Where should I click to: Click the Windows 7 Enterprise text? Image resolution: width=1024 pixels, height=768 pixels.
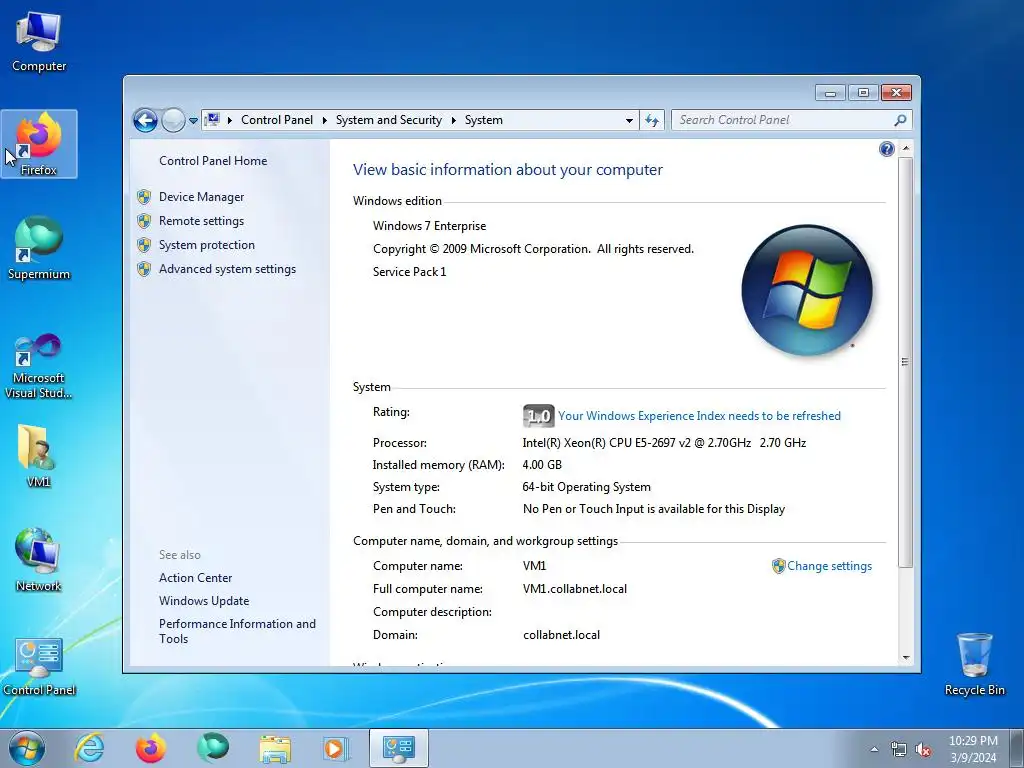(429, 226)
